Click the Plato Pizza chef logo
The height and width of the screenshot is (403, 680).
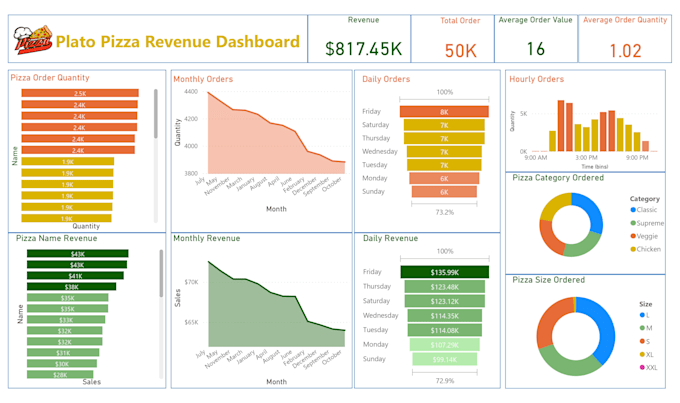click(x=33, y=39)
